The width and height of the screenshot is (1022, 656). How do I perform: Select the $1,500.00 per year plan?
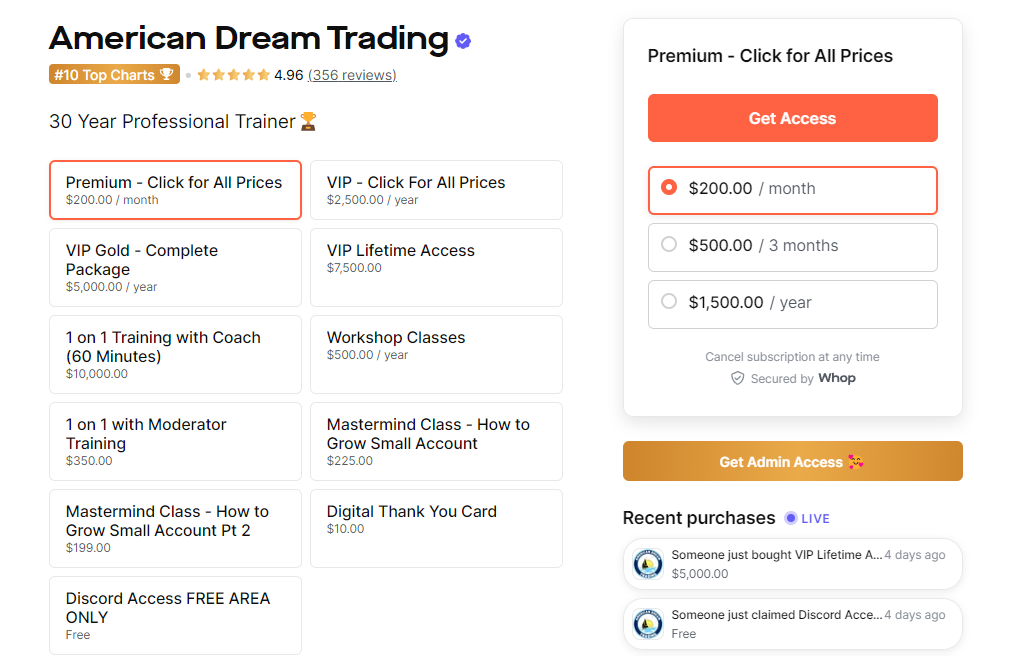[x=792, y=304]
